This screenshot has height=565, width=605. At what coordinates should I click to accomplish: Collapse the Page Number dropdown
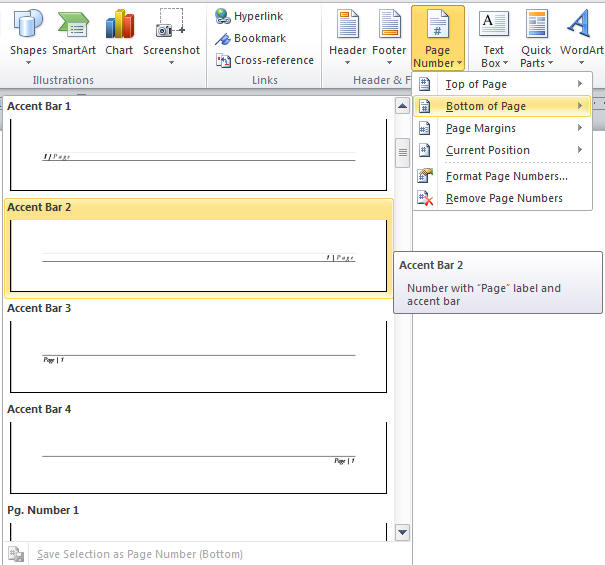pyautogui.click(x=437, y=37)
